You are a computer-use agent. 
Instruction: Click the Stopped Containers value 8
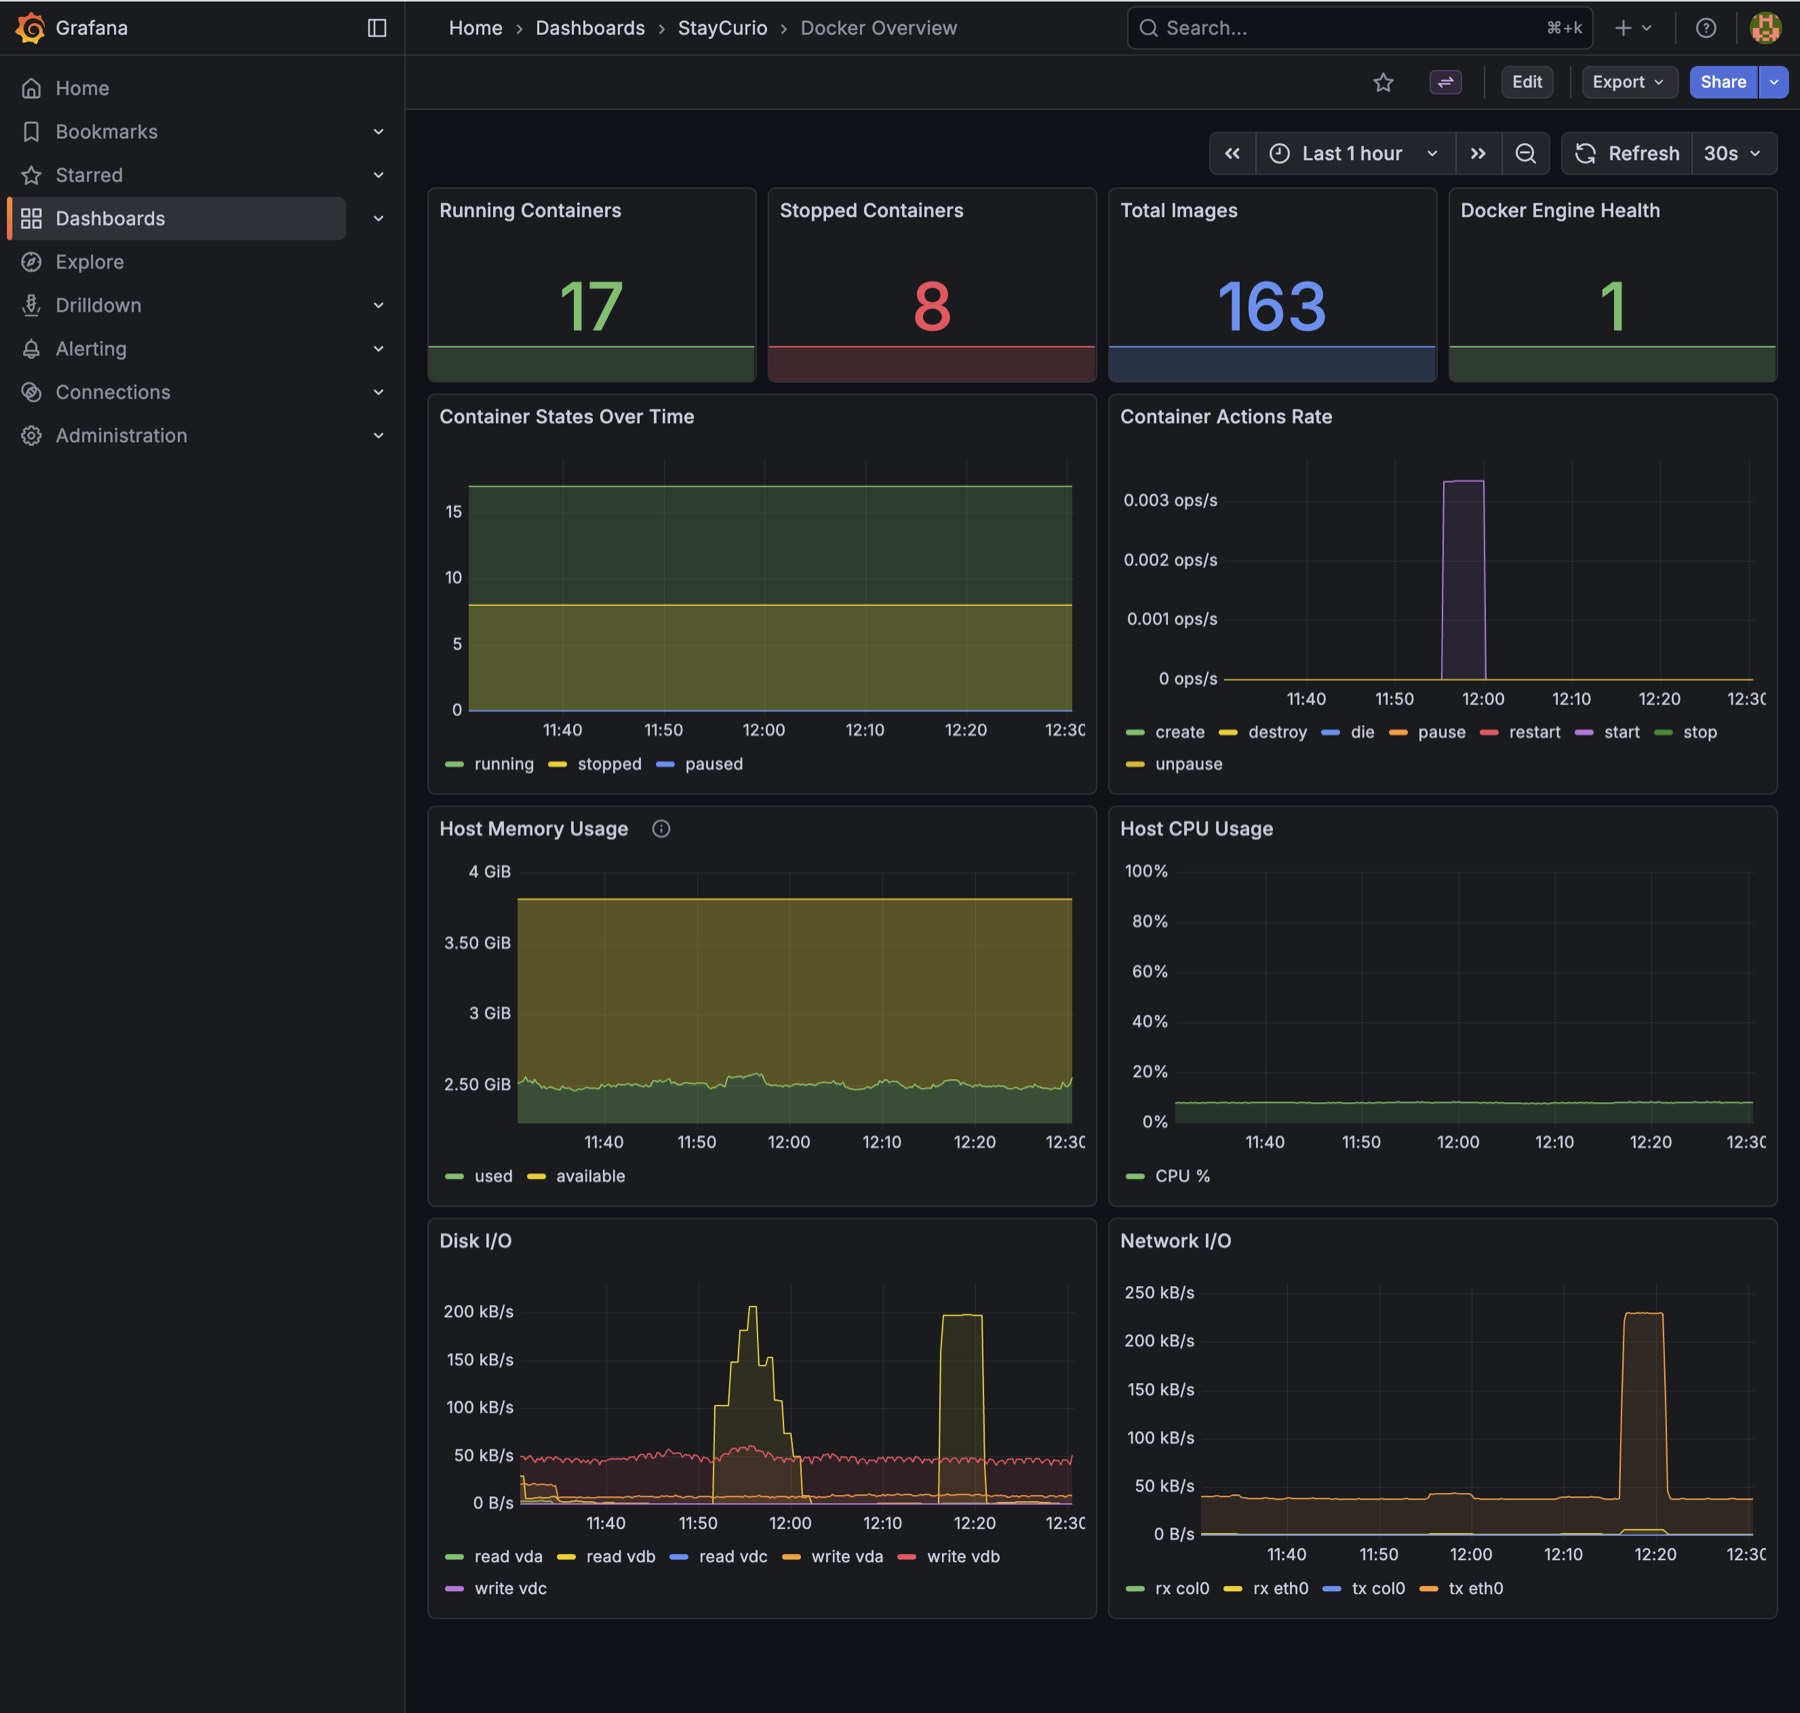931,306
